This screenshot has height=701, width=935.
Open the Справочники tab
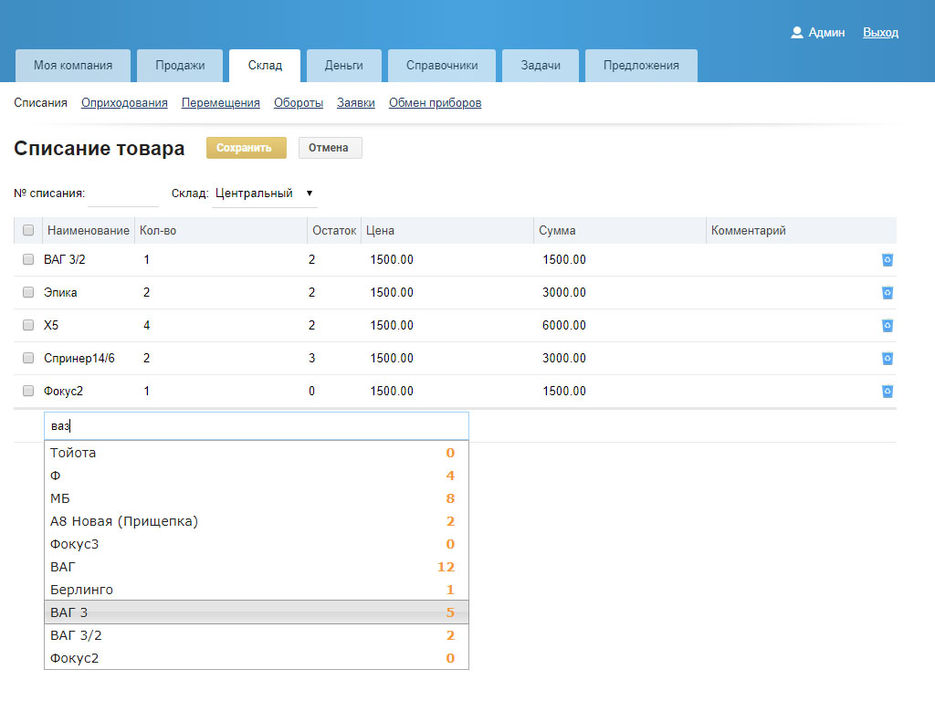(x=441, y=66)
